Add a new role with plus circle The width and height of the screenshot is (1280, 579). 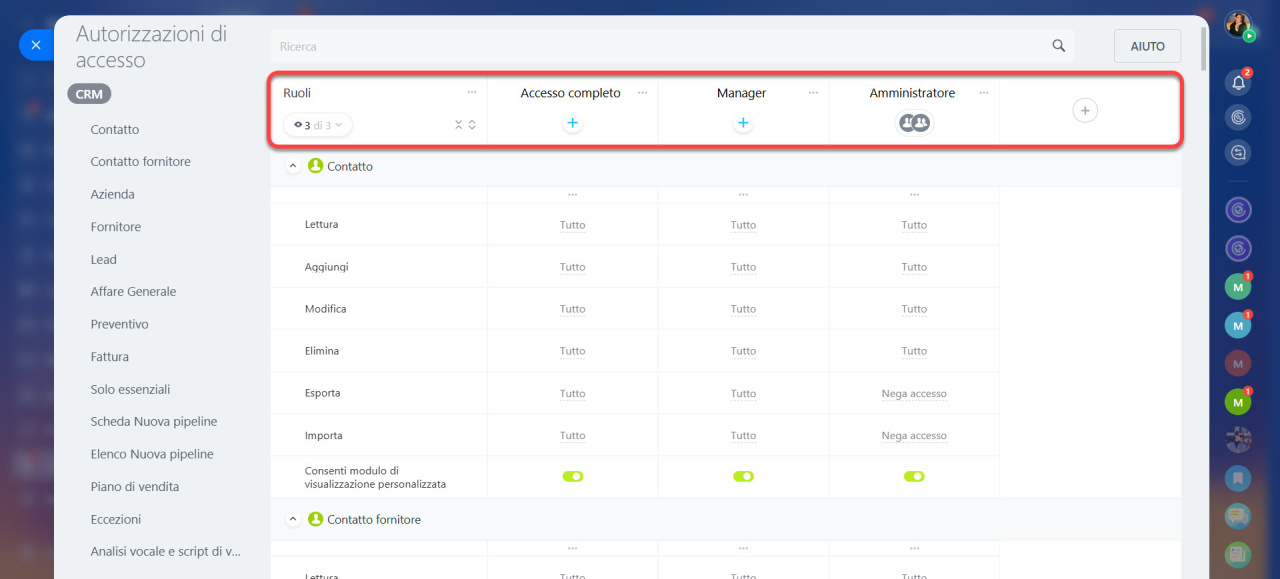(1085, 110)
